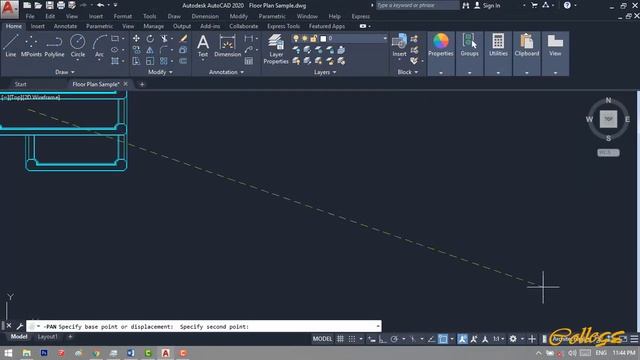
Task: Click the Scale tool icon
Action: tap(150, 61)
